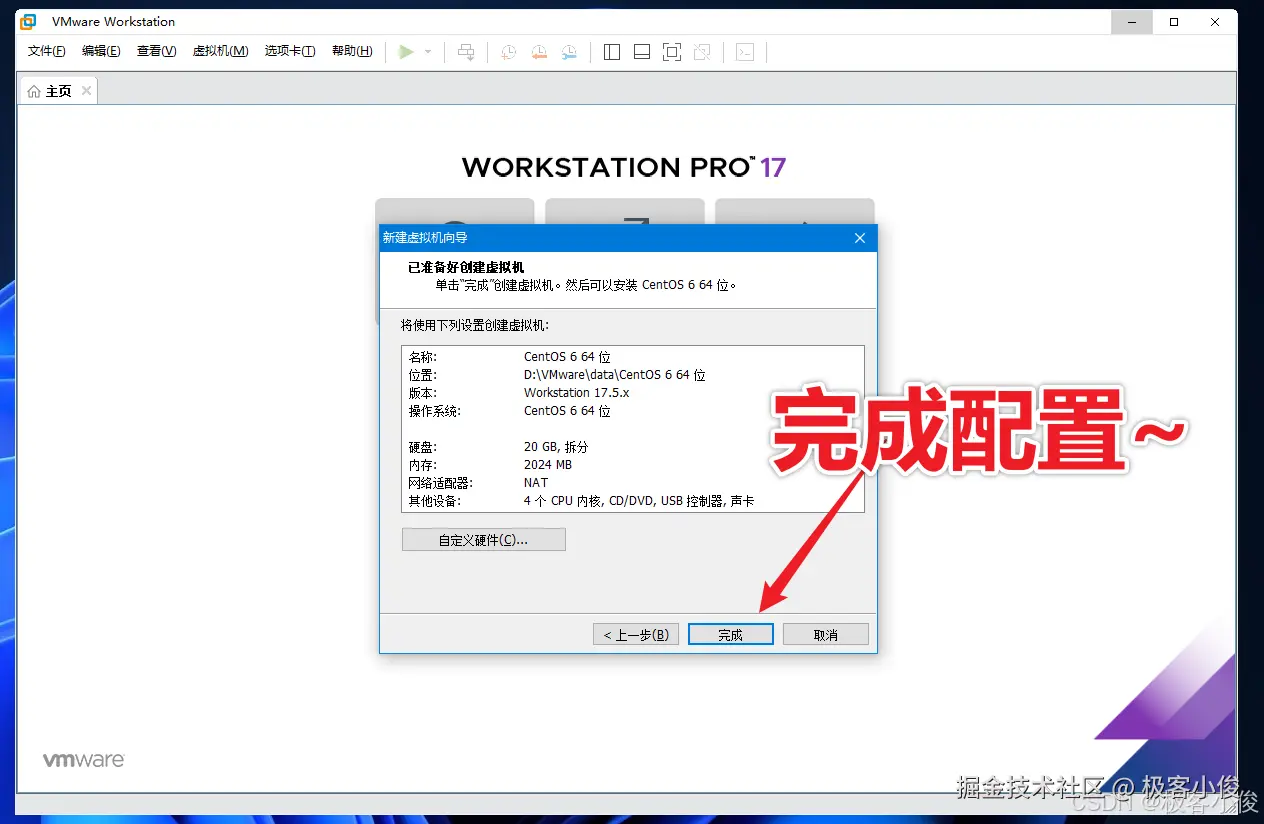Select the disk value 20 GB, 拆分
The image size is (1264, 824).
[557, 447]
